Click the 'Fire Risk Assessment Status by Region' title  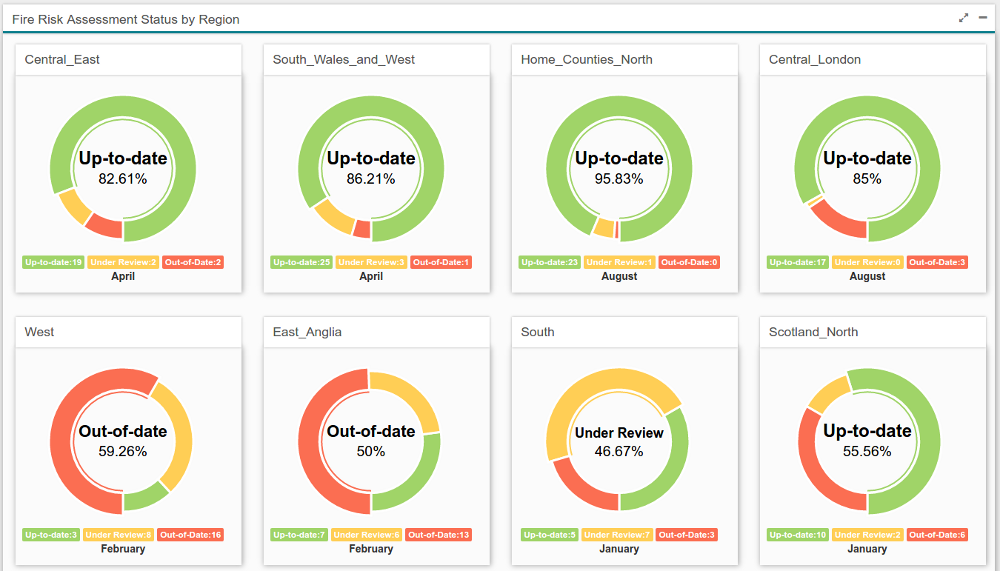tap(126, 19)
